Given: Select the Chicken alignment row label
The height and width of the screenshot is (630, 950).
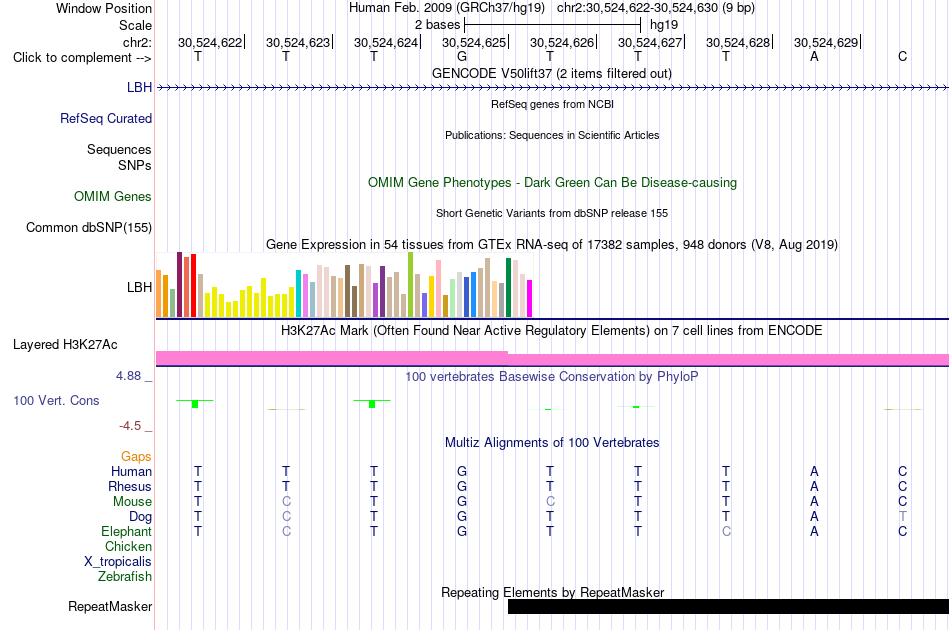Looking at the screenshot, I should pyautogui.click(x=128, y=546).
